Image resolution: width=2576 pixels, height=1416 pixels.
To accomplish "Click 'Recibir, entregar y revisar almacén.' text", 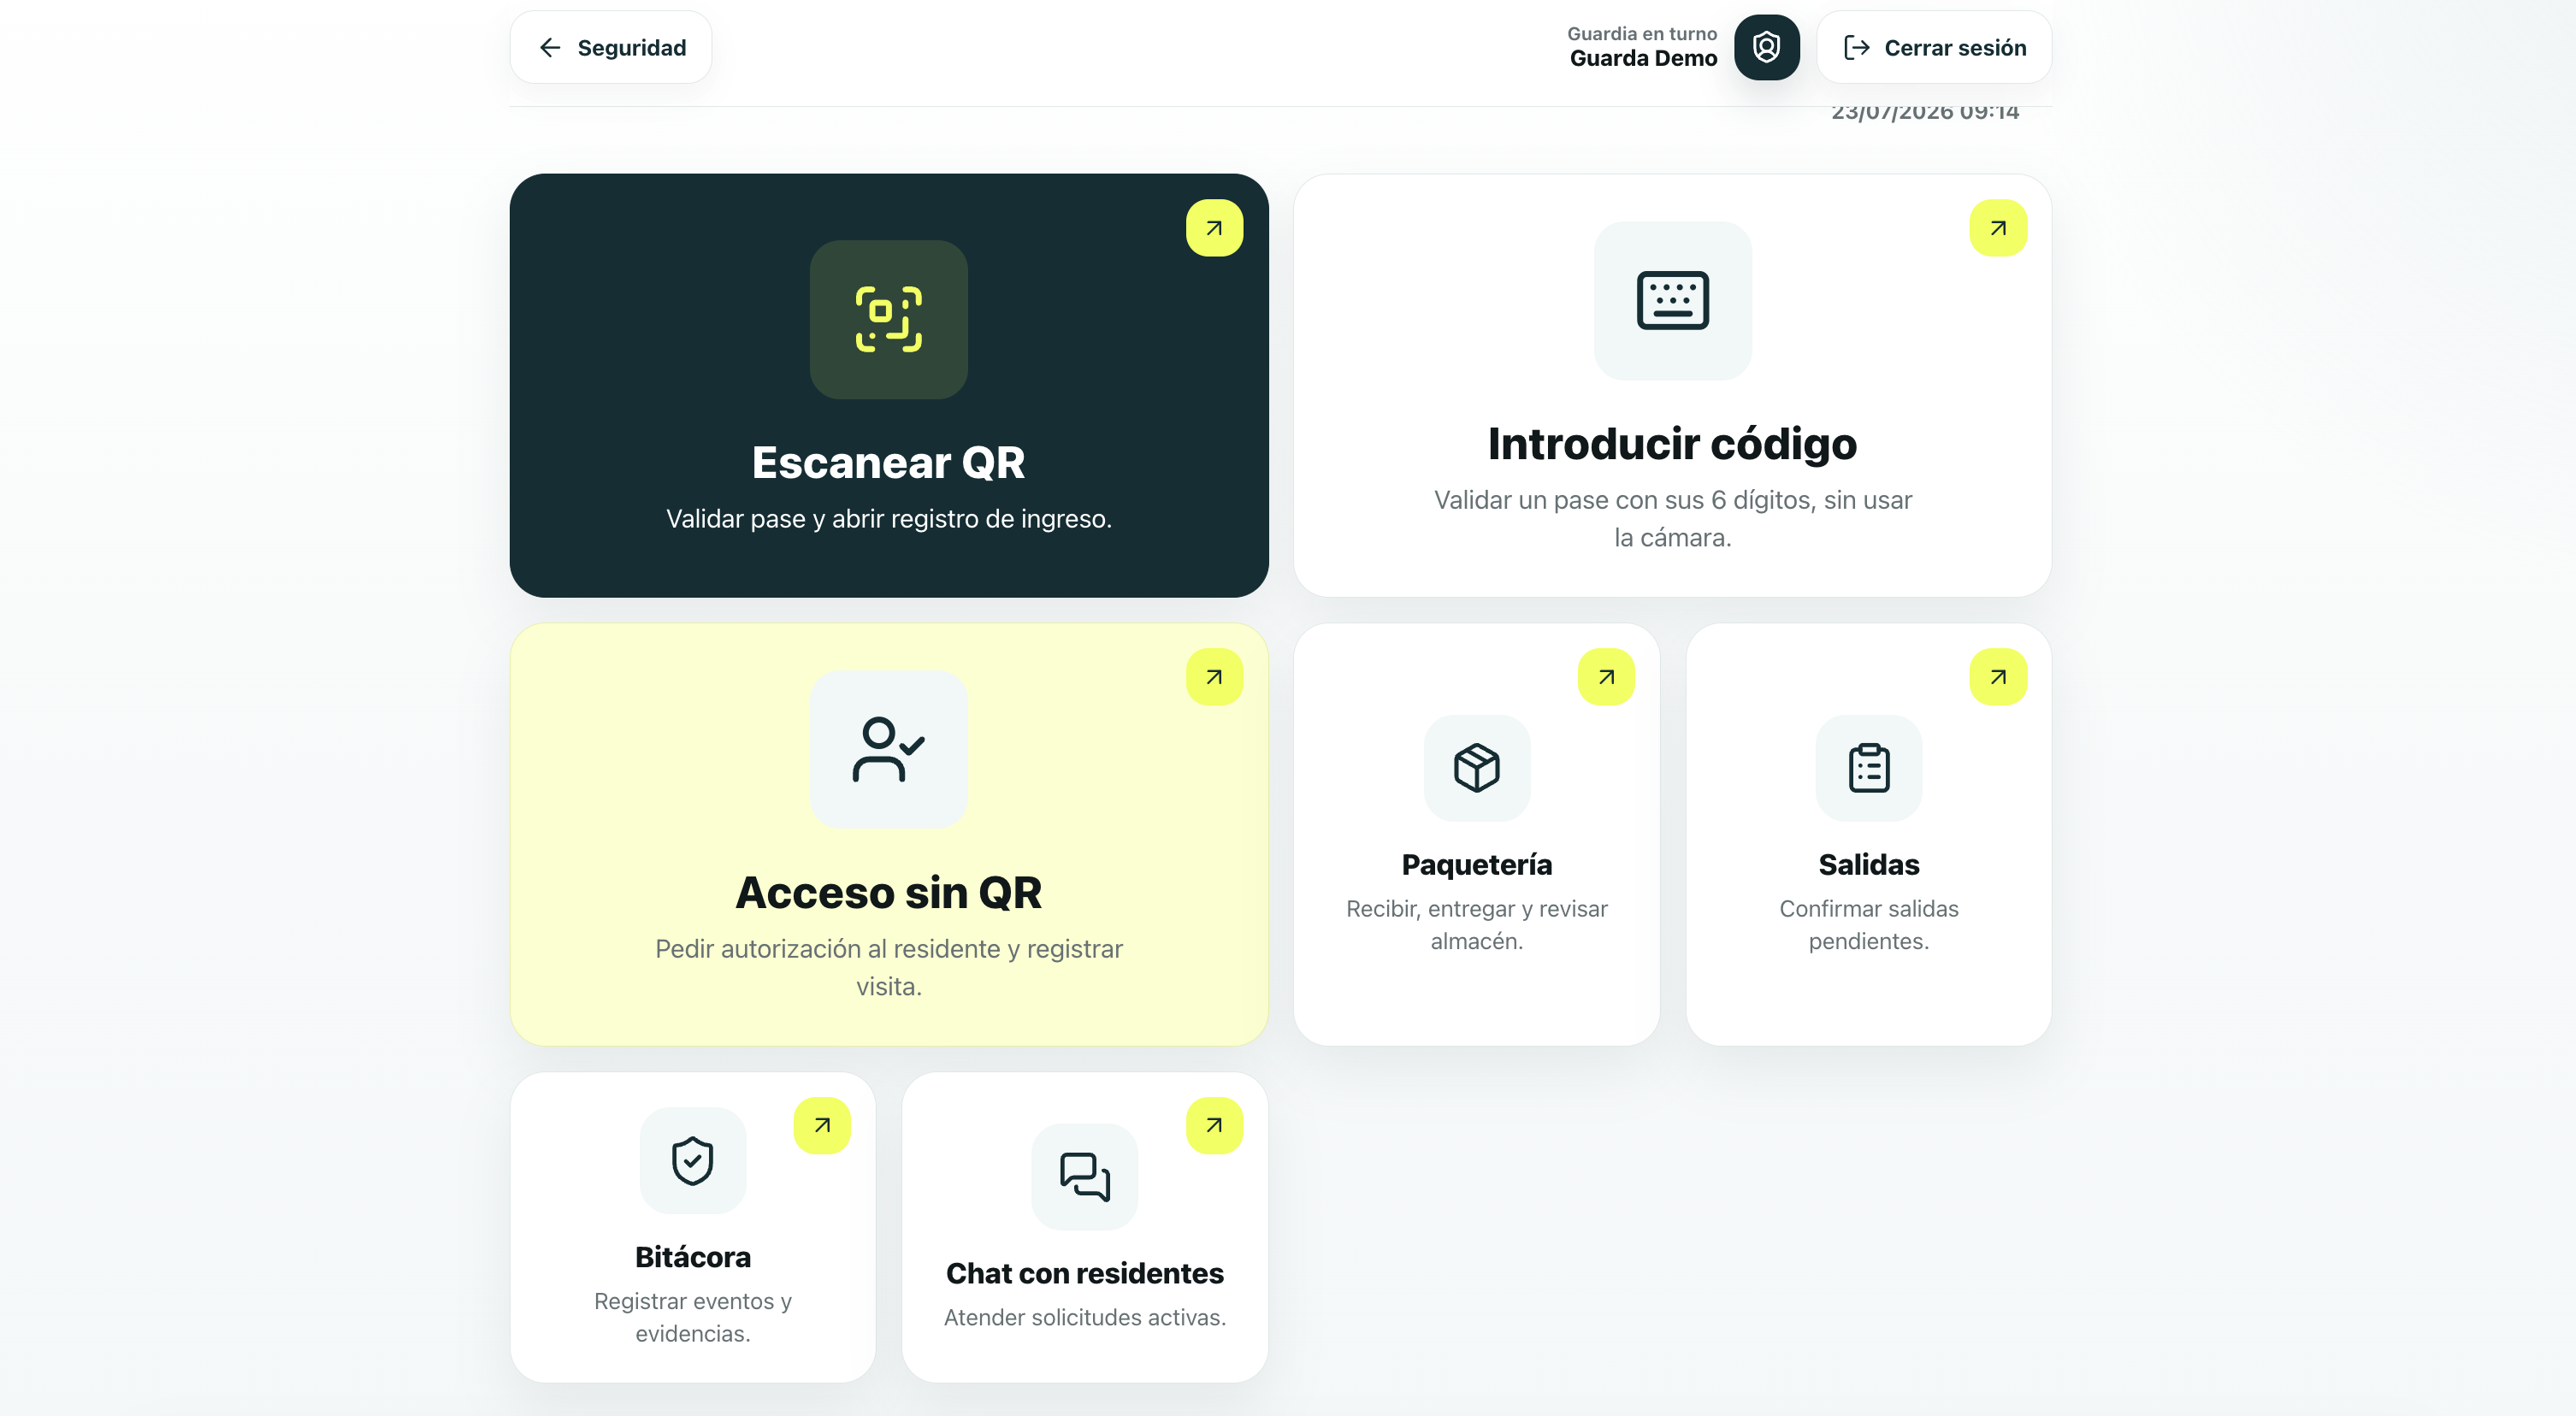I will pos(1476,925).
